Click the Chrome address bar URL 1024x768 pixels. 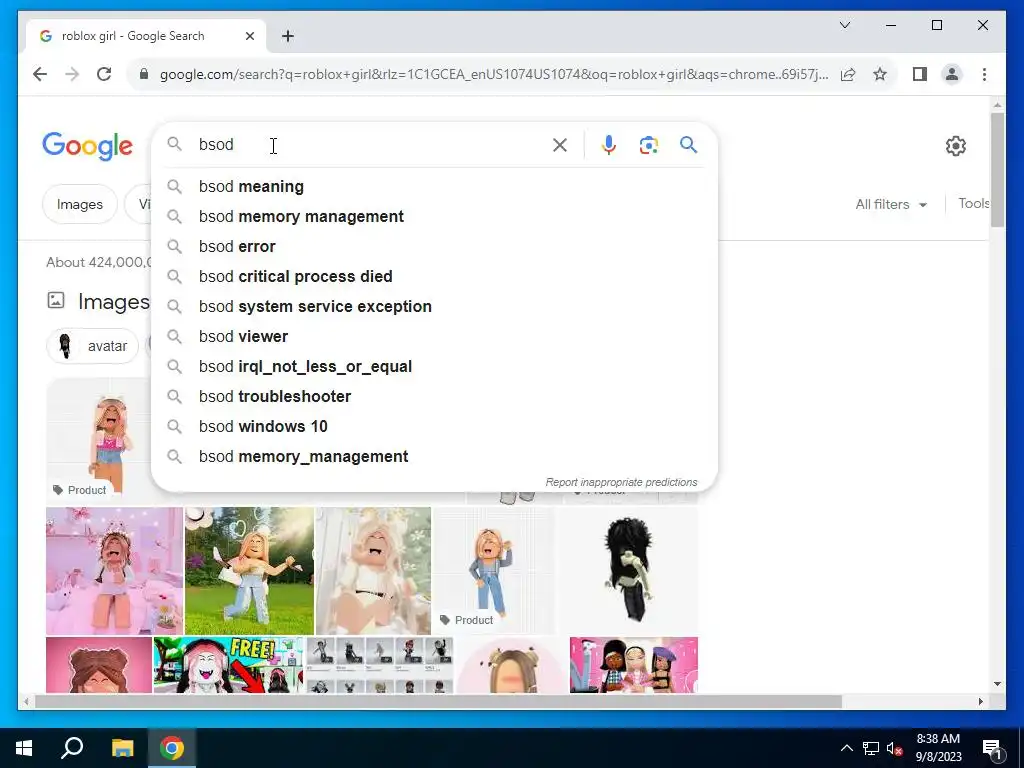[x=494, y=74]
